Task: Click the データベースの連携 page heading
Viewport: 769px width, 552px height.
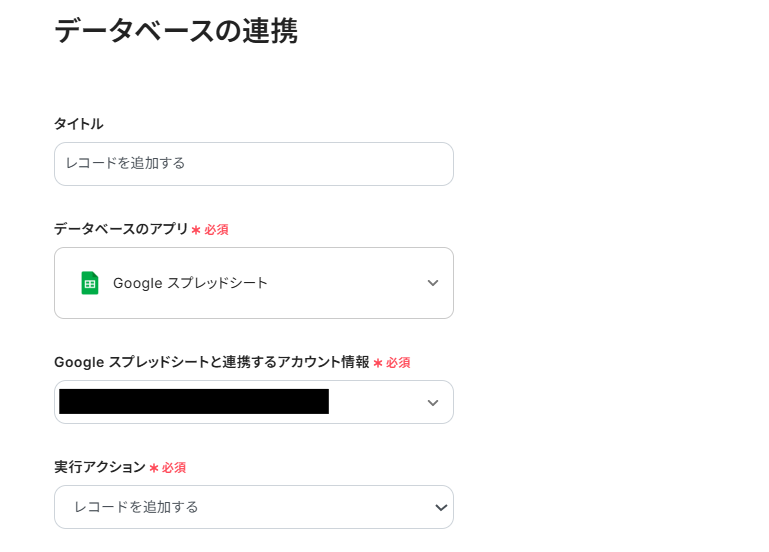Action: click(x=176, y=31)
